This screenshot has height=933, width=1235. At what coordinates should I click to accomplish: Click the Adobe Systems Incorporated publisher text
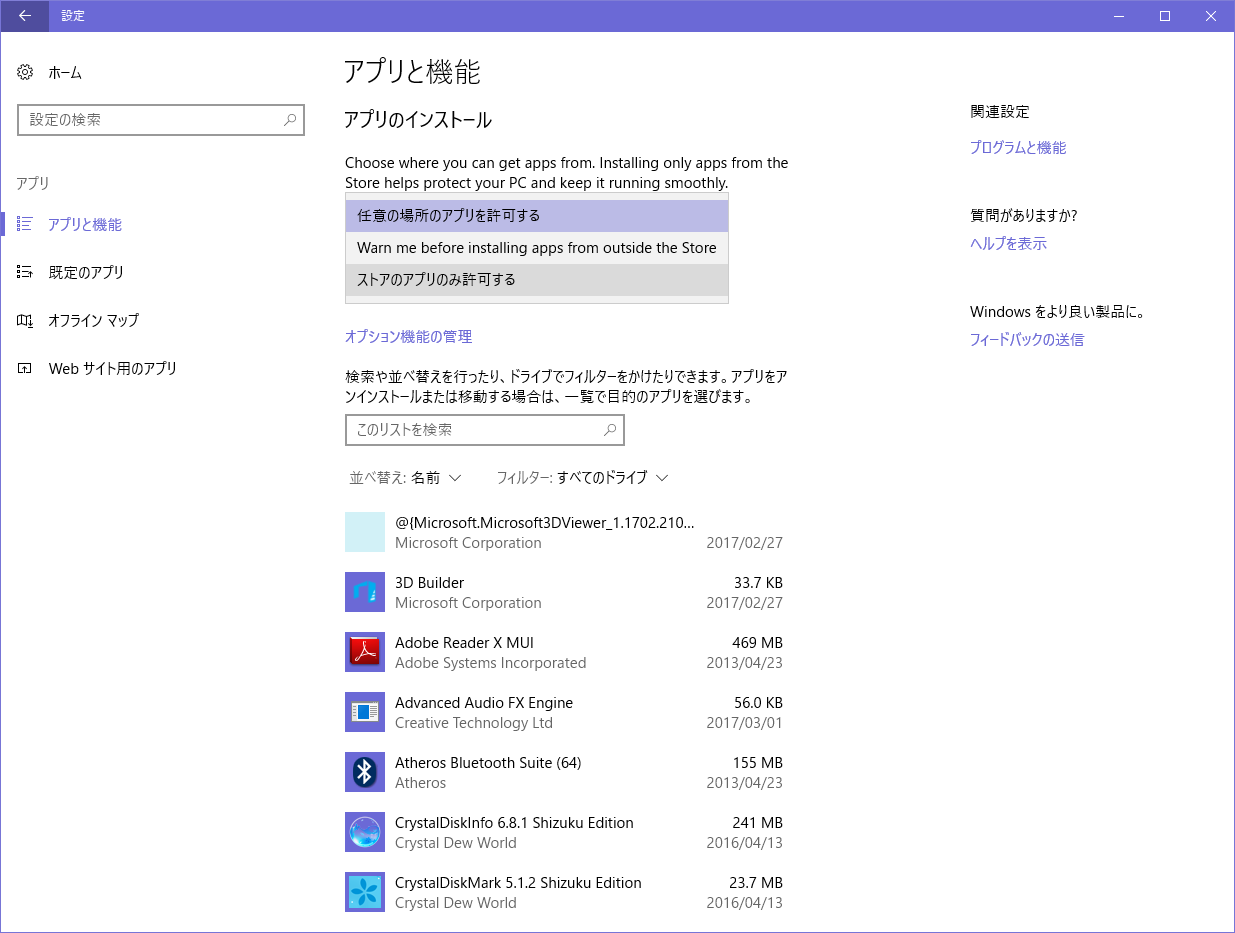pyautogui.click(x=490, y=663)
